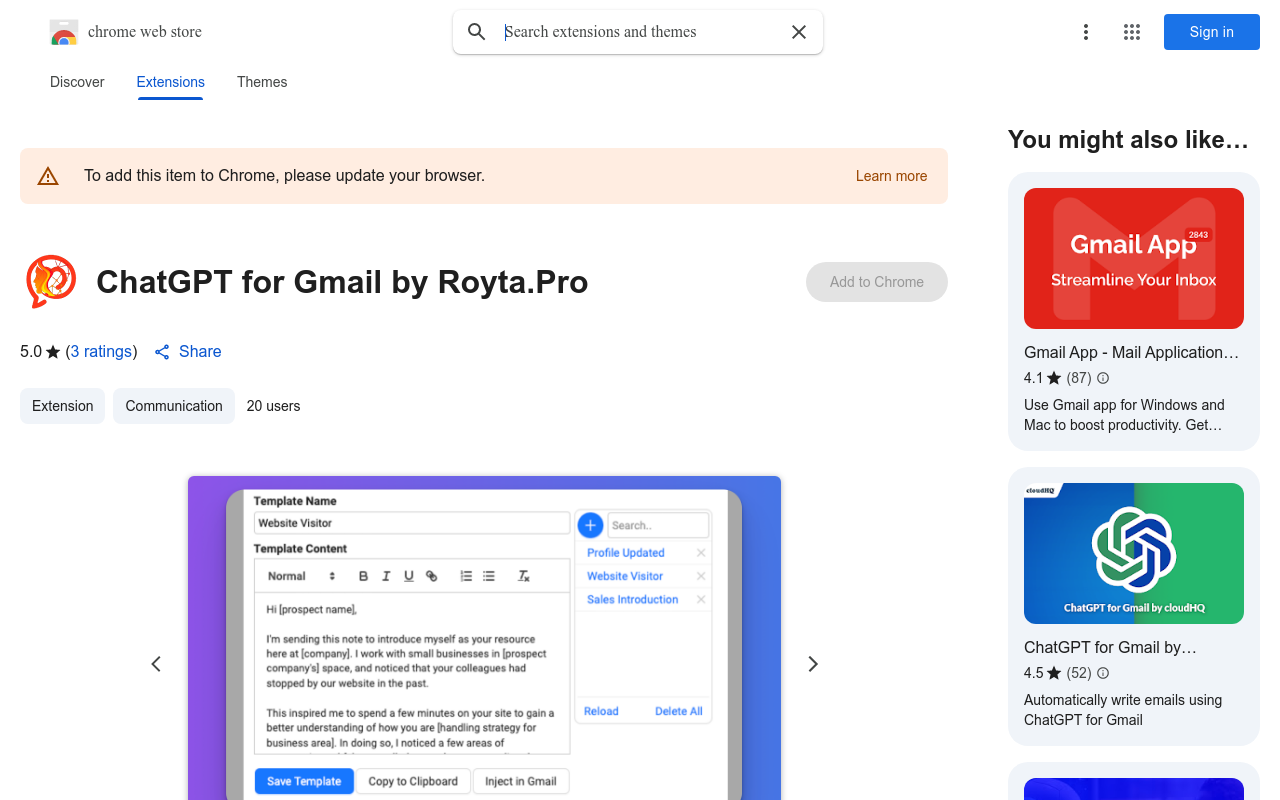Click the Communication category chip
Image resolution: width=1280 pixels, height=800 pixels.
pyautogui.click(x=174, y=406)
